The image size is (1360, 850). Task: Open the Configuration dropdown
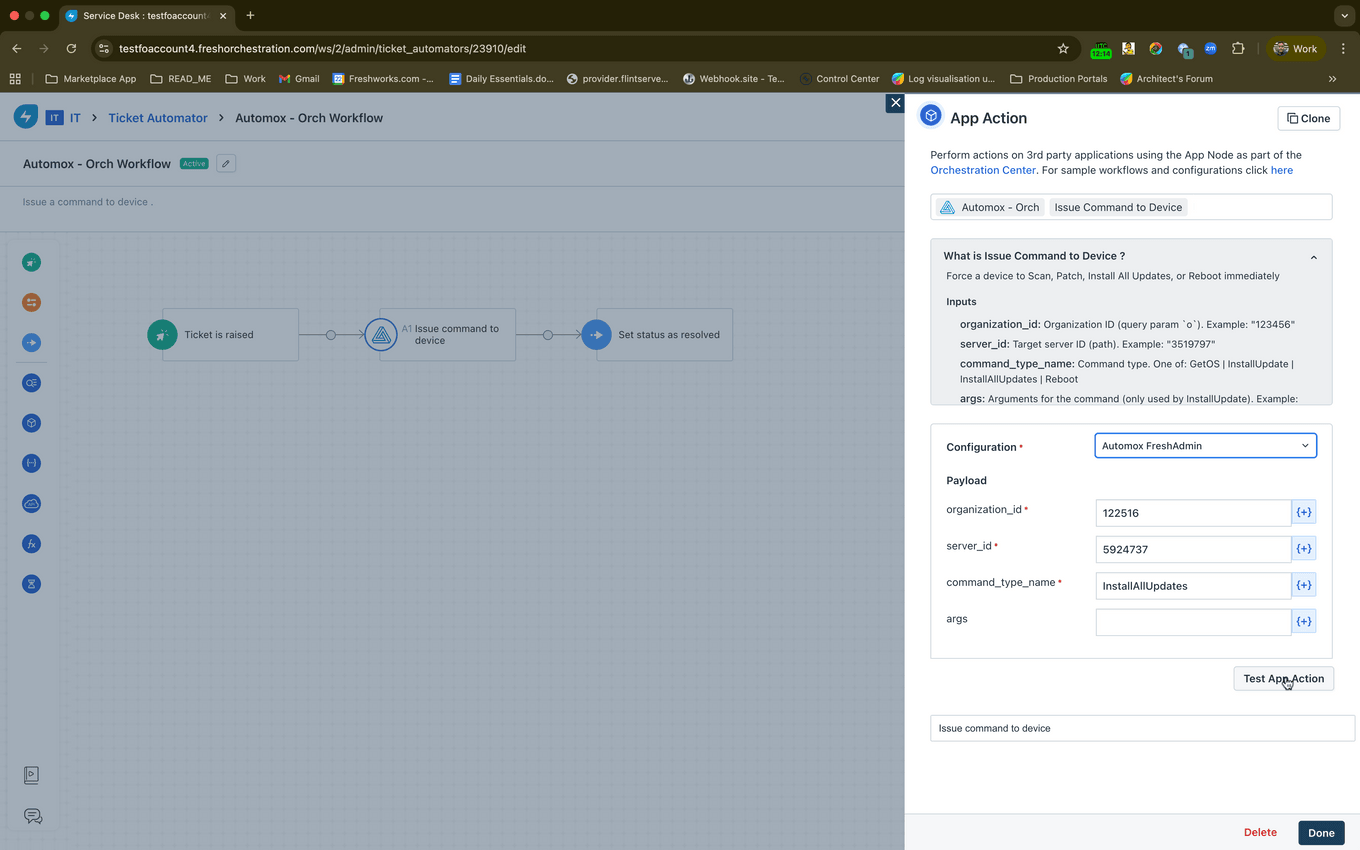point(1205,445)
